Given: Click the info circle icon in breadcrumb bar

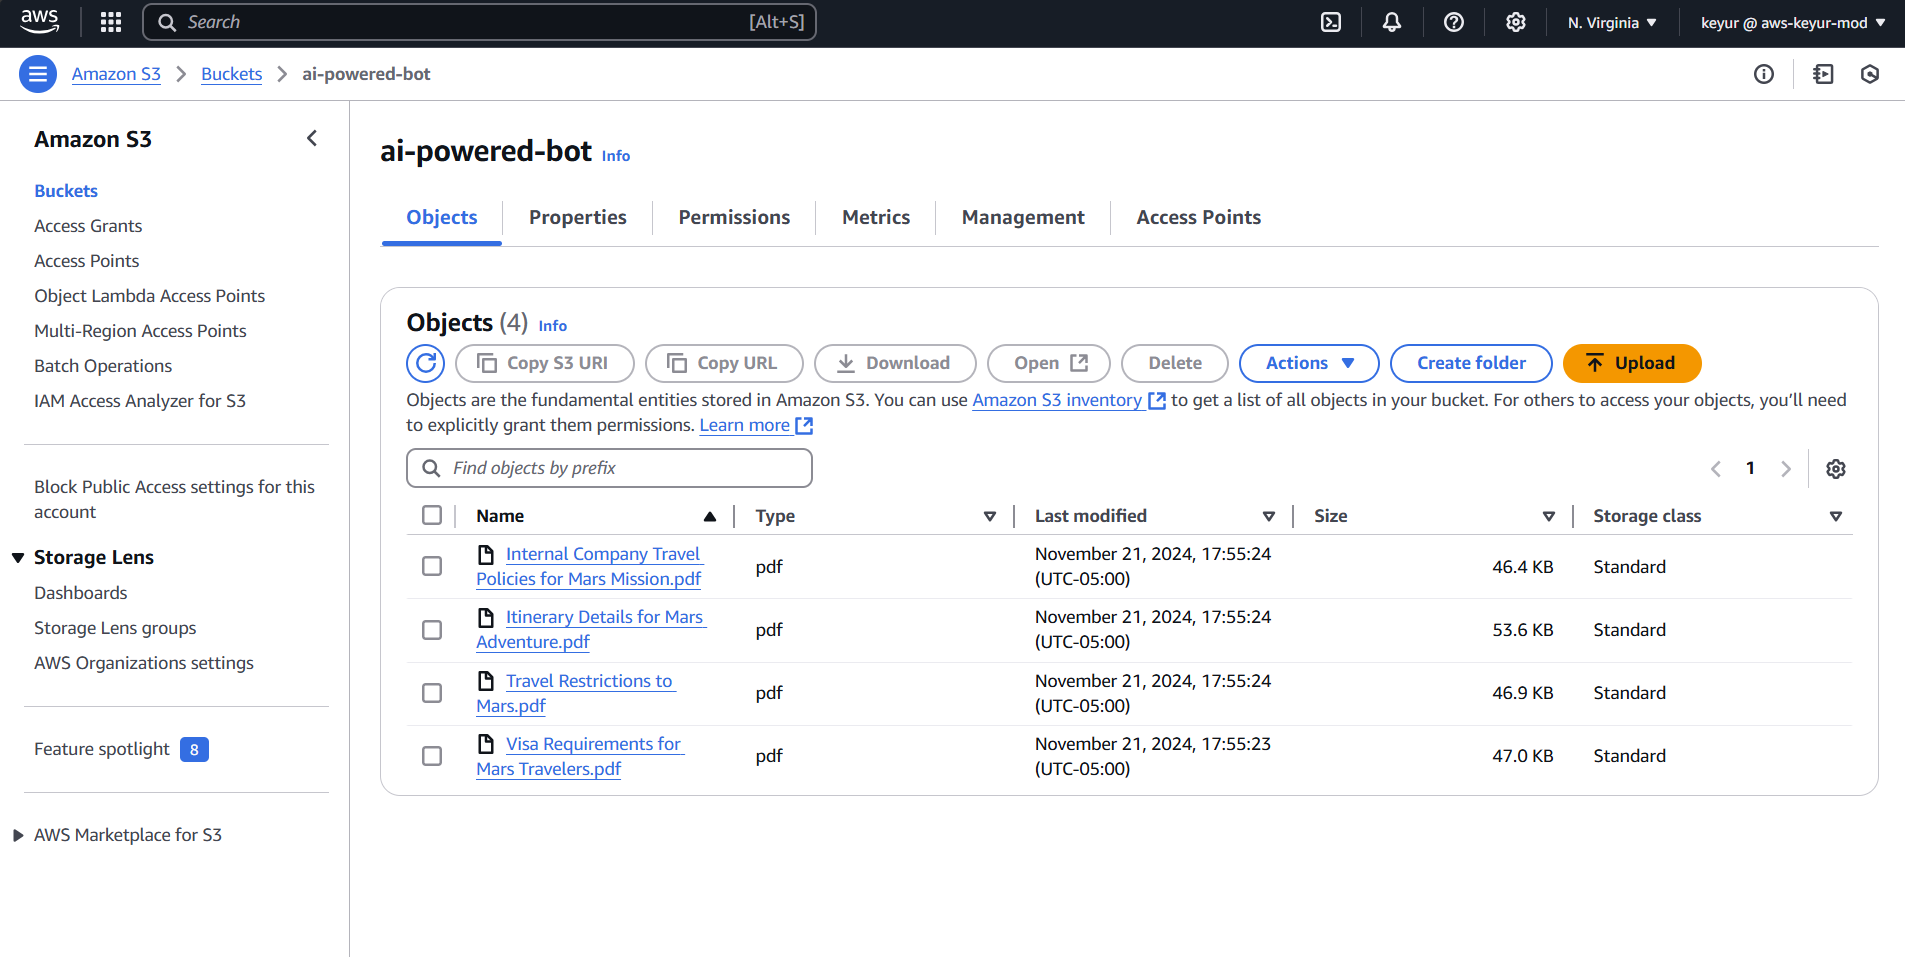Looking at the screenshot, I should 1764,74.
